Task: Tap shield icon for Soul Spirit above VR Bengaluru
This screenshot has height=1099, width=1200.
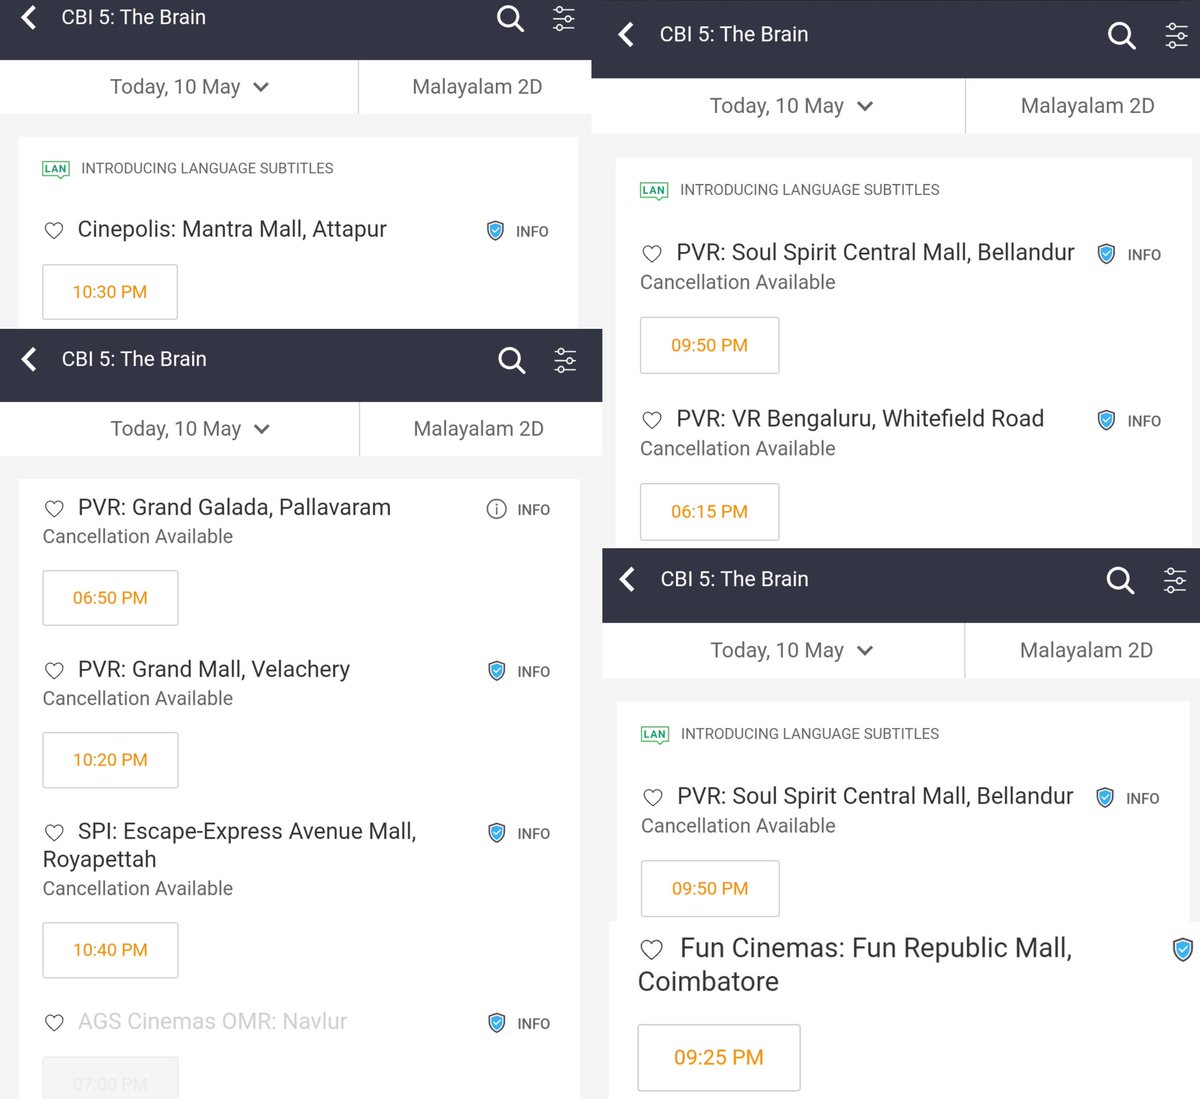Action: [1106, 254]
